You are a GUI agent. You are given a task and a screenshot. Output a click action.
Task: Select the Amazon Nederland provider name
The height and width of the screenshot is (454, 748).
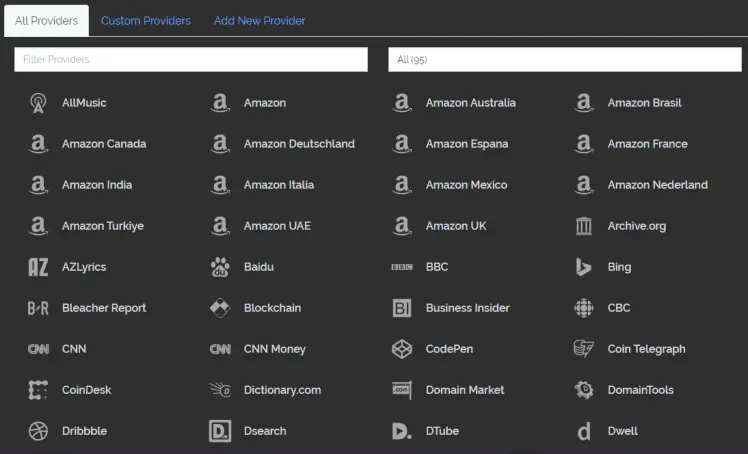(657, 185)
